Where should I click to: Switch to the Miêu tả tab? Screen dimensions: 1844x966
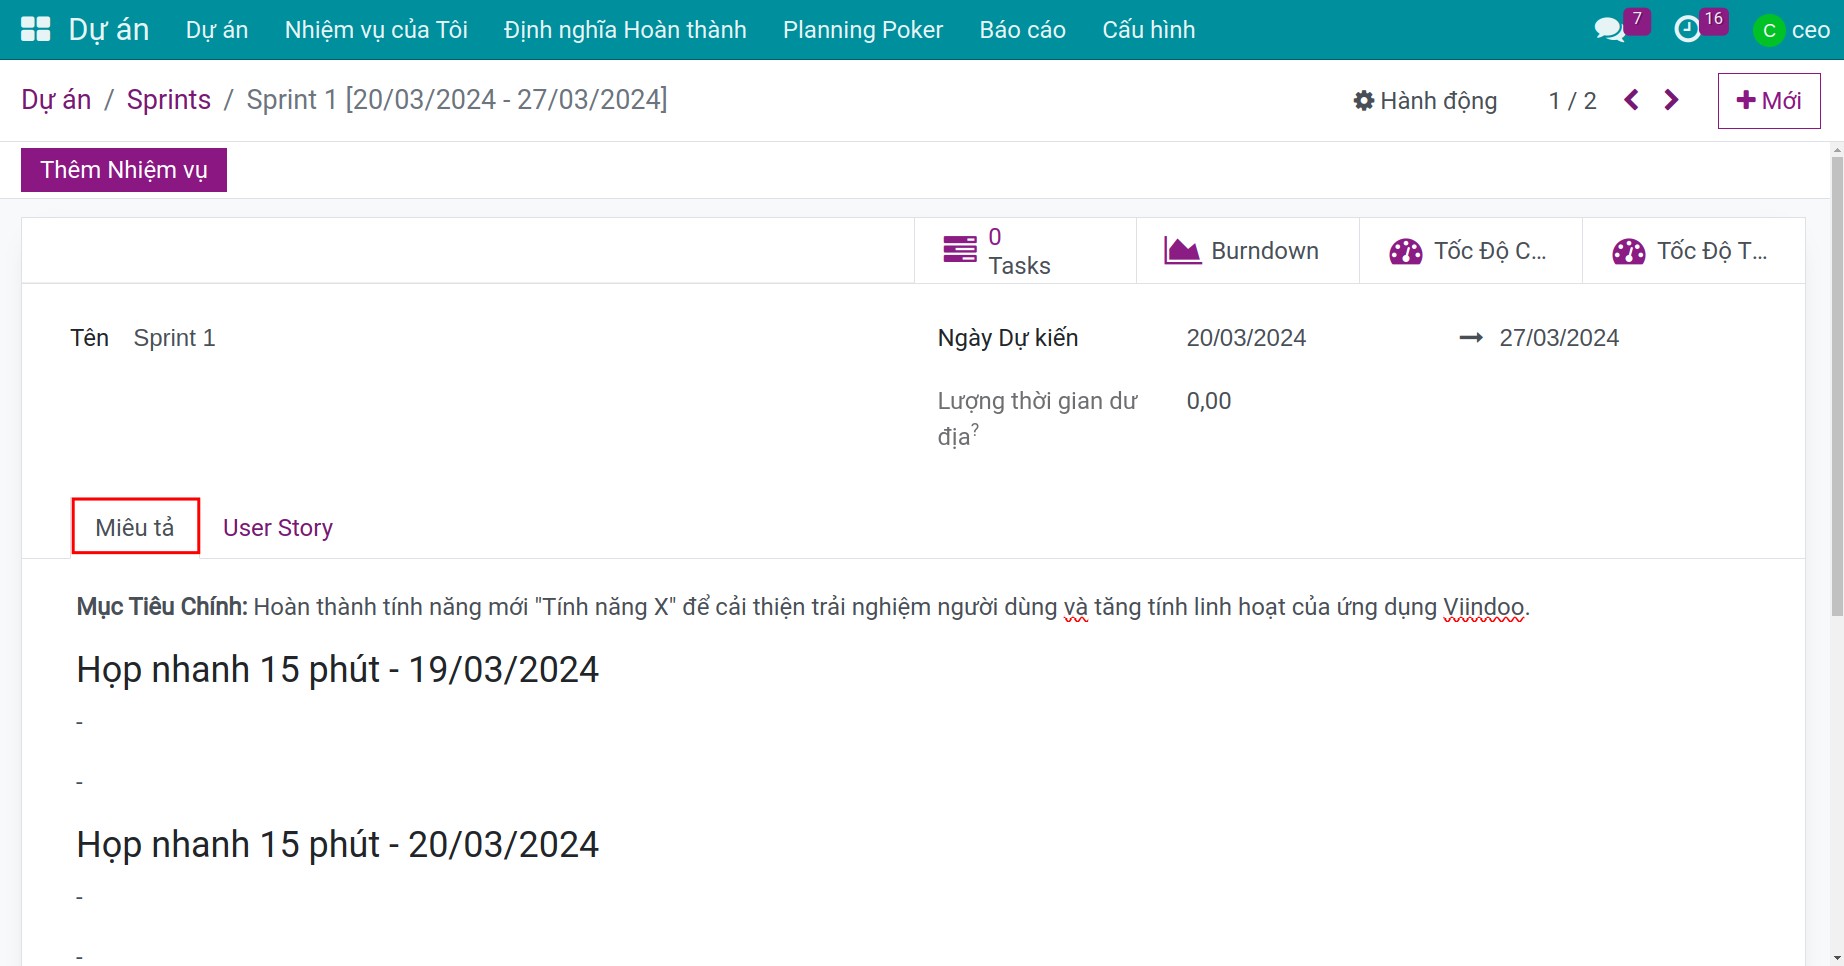tap(135, 527)
